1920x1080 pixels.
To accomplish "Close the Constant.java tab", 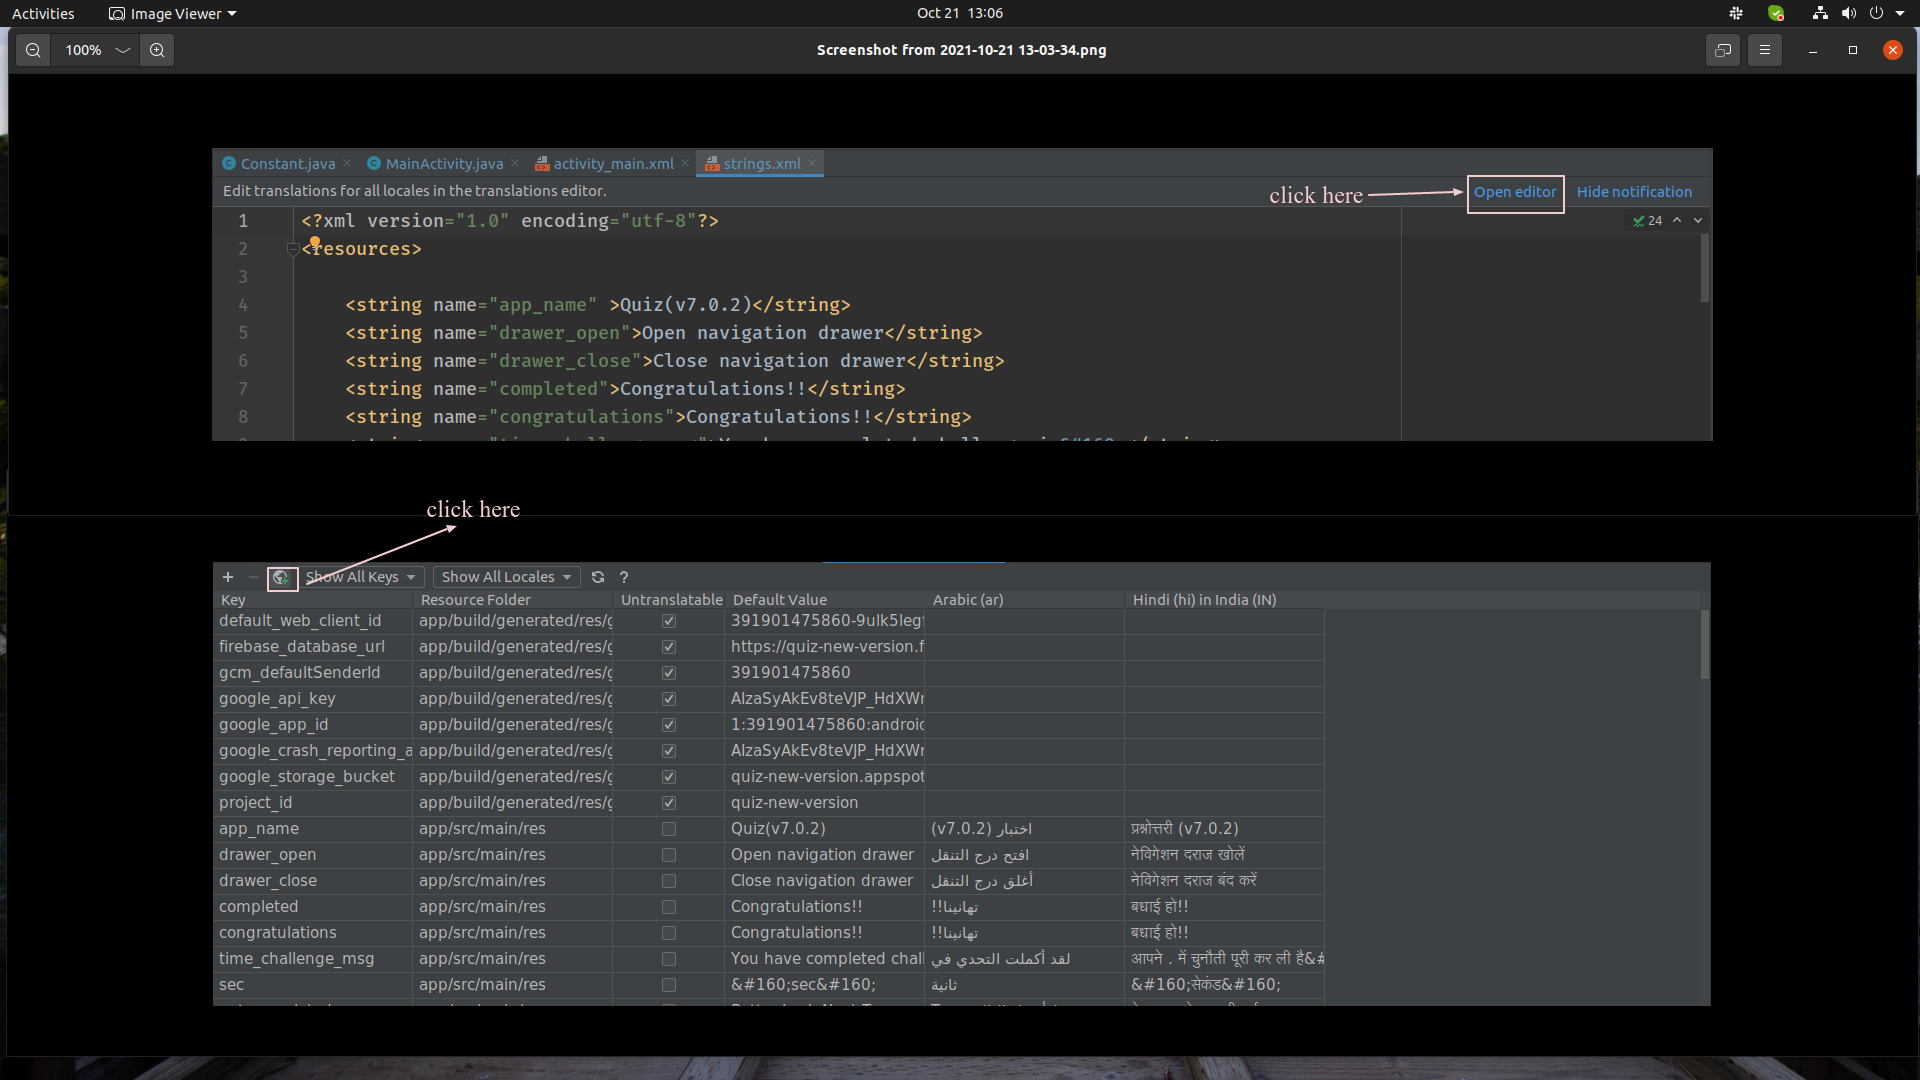I will click(x=347, y=163).
